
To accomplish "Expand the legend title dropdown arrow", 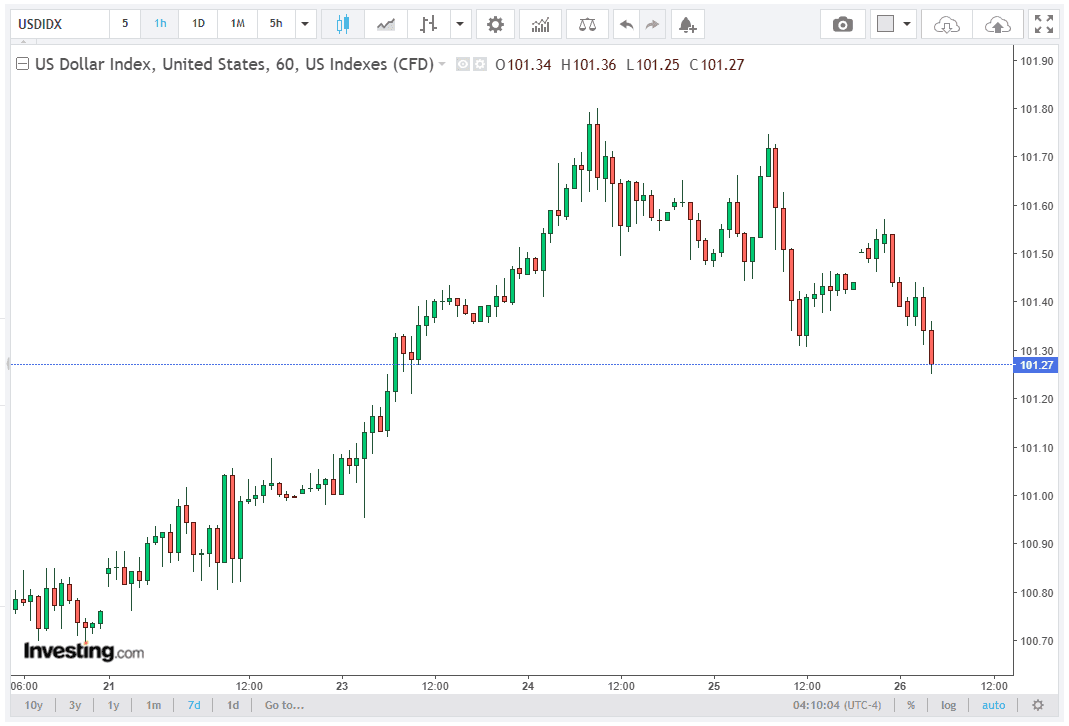I will 442,65.
